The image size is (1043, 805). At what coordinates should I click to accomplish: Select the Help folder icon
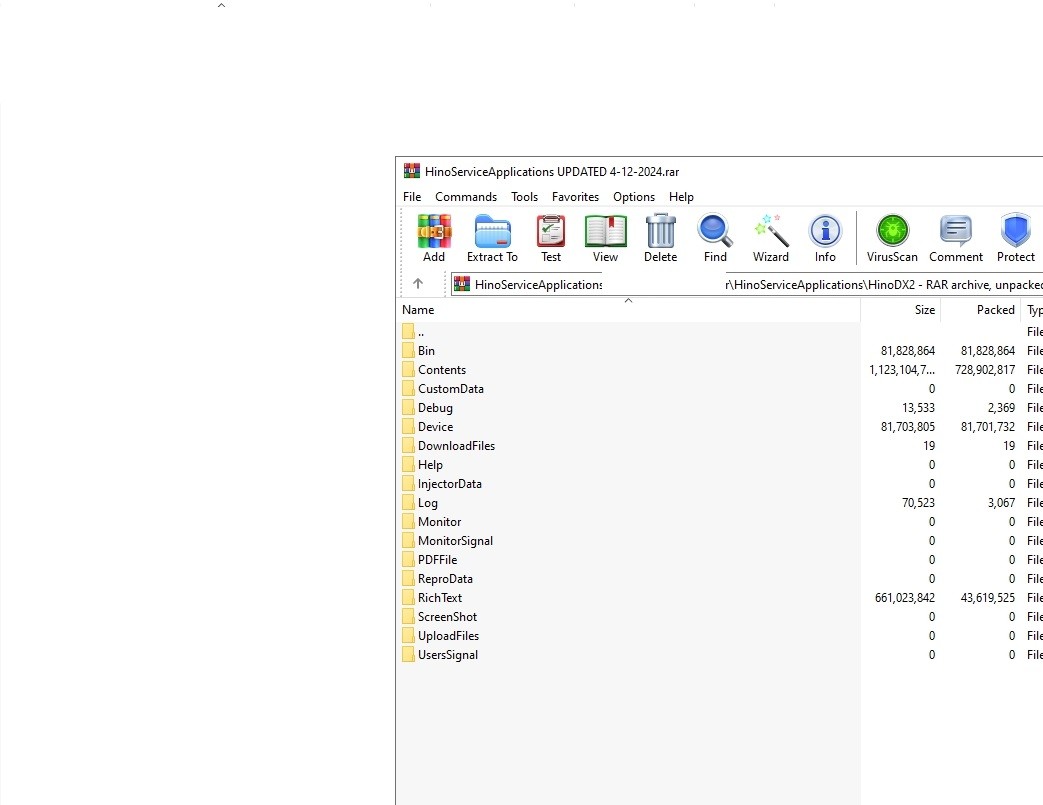pyautogui.click(x=408, y=464)
